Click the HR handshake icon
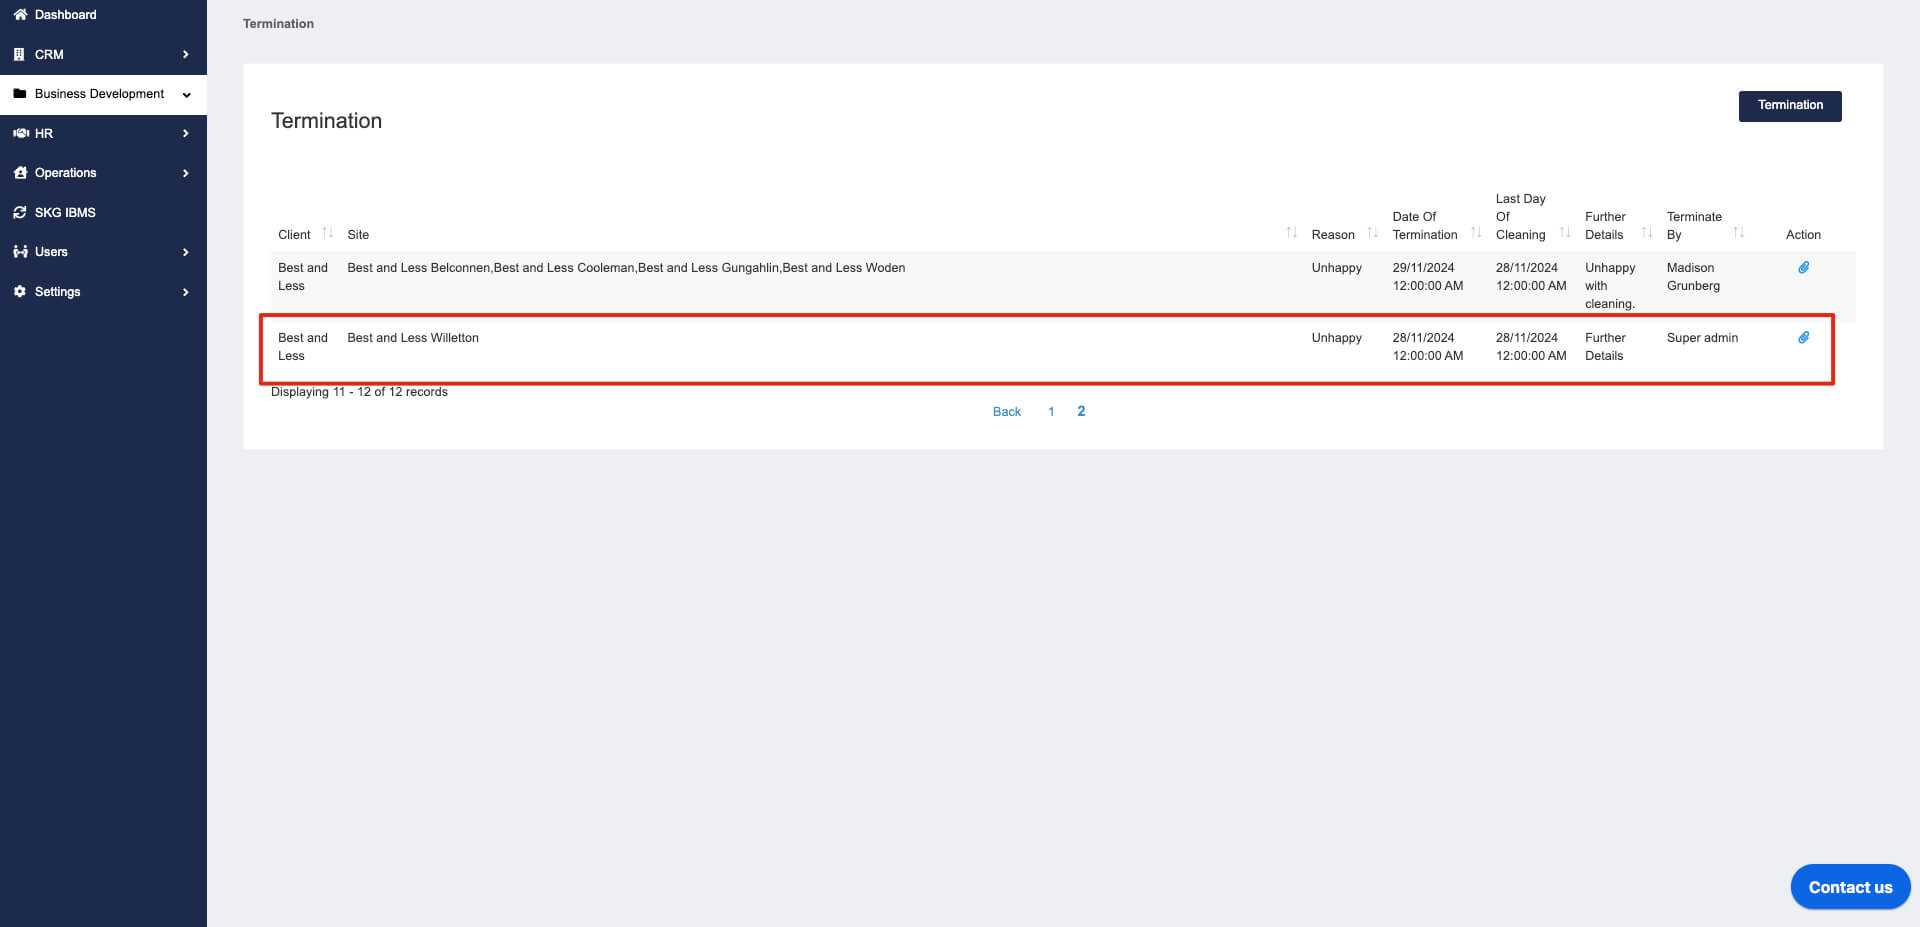The height and width of the screenshot is (927, 1920). point(20,133)
